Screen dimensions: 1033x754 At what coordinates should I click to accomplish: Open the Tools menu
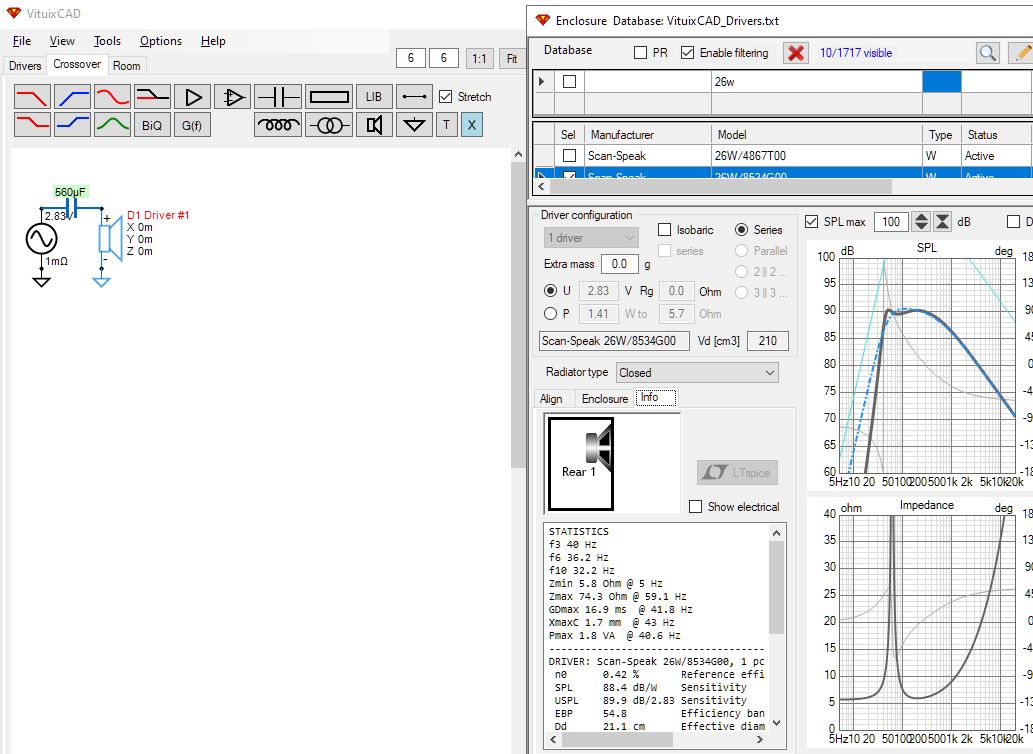(x=107, y=41)
